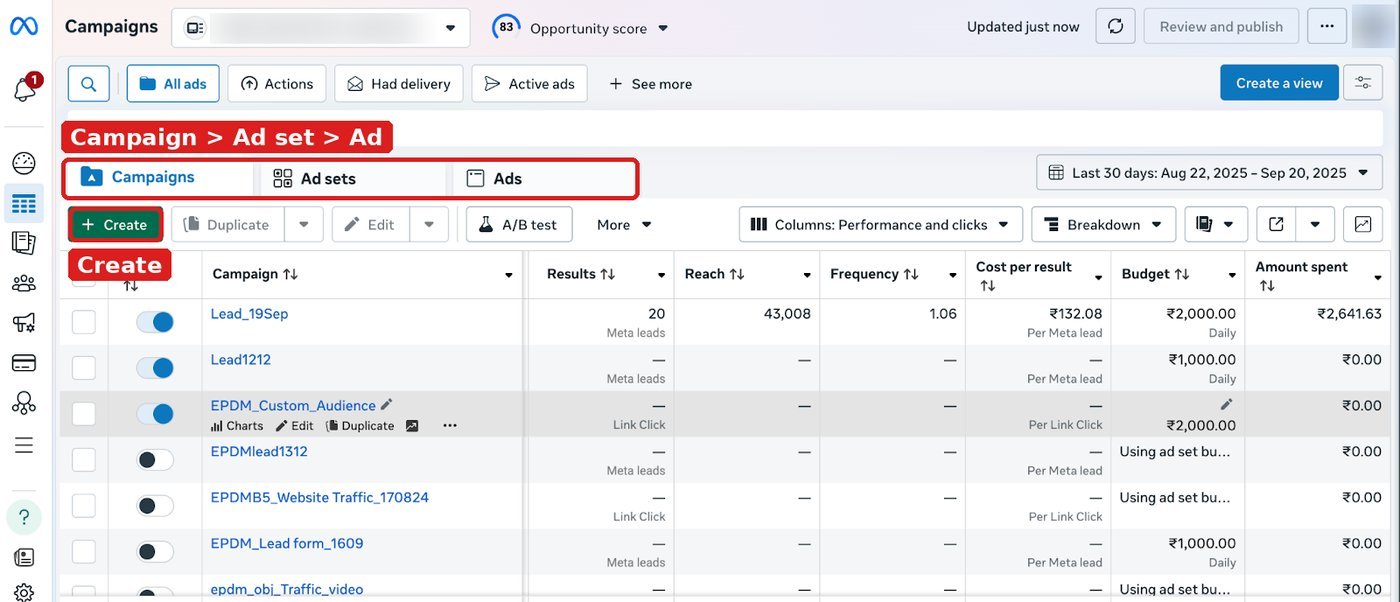Open the Breakdown dropdown
The image size is (1400, 602).
(x=1103, y=224)
